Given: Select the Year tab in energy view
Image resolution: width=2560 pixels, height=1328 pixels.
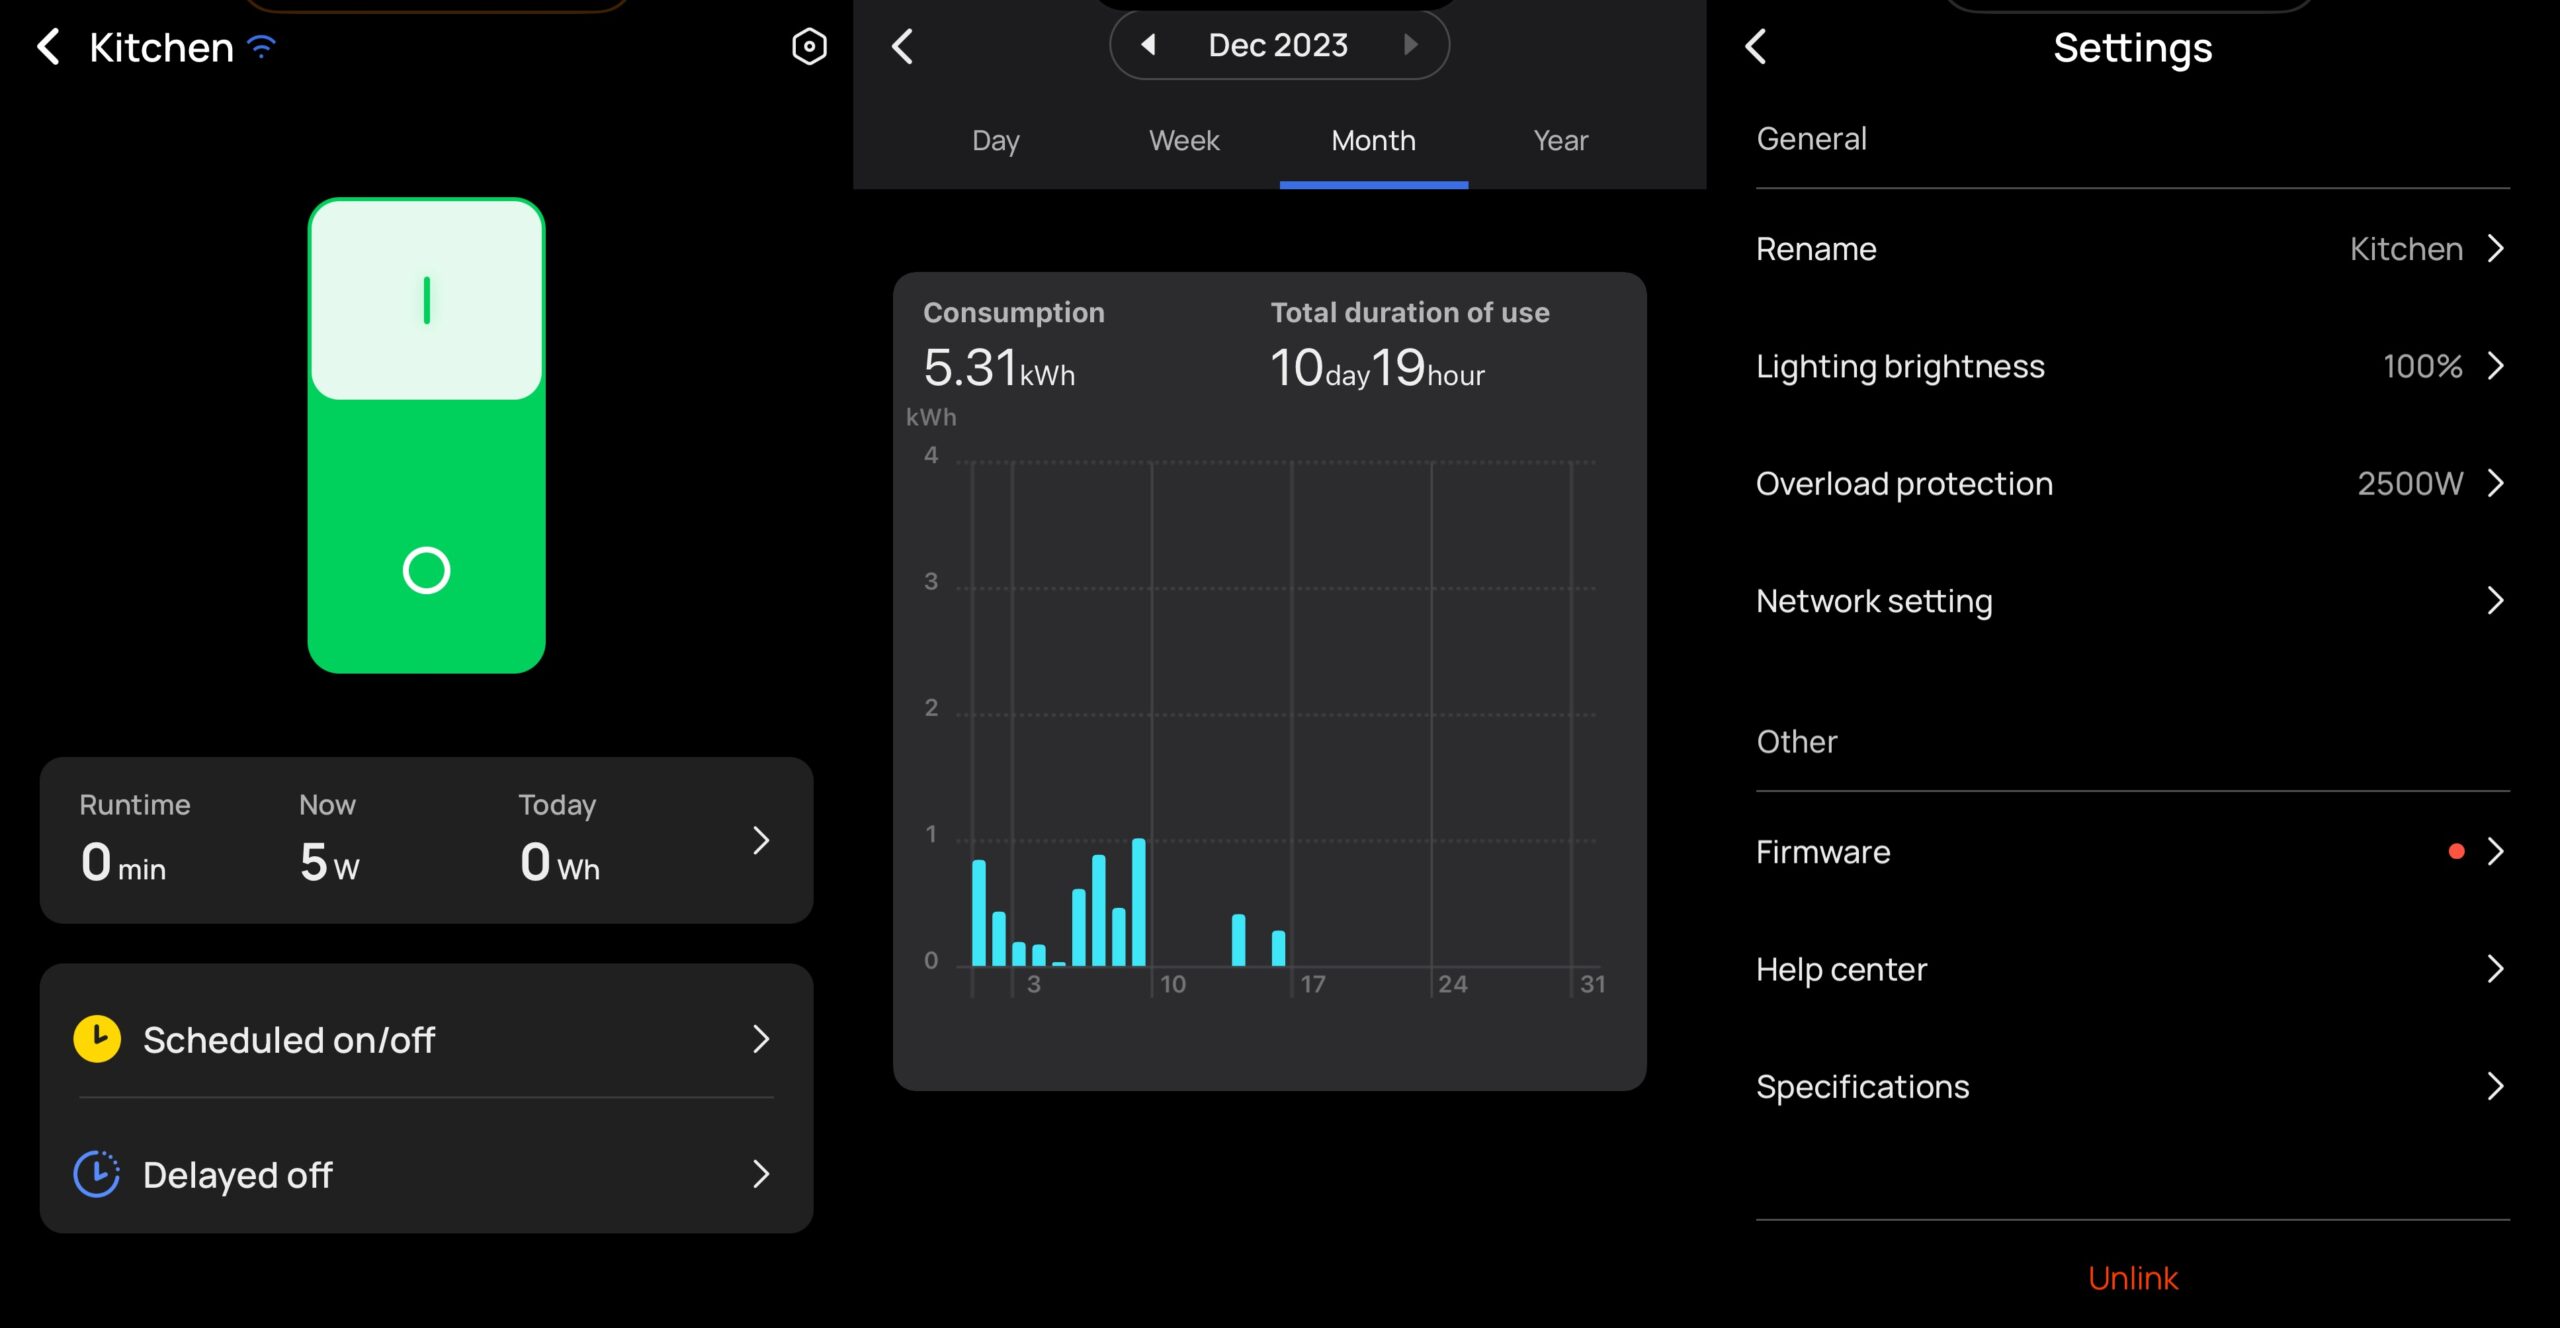Looking at the screenshot, I should tap(1559, 139).
